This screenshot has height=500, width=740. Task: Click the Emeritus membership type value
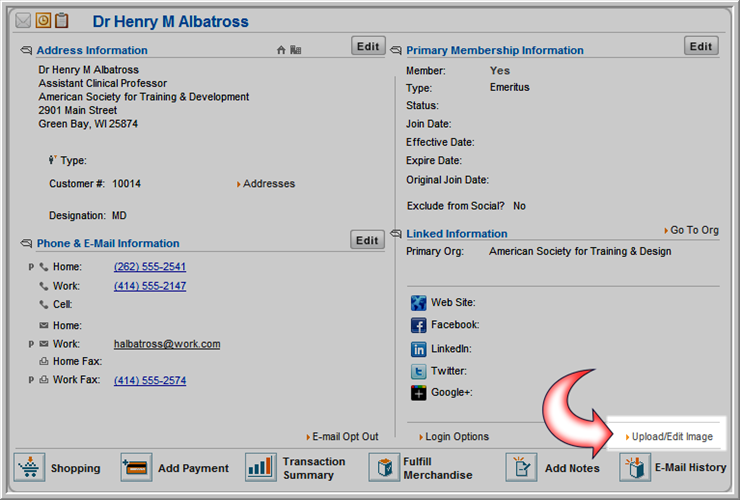[510, 87]
